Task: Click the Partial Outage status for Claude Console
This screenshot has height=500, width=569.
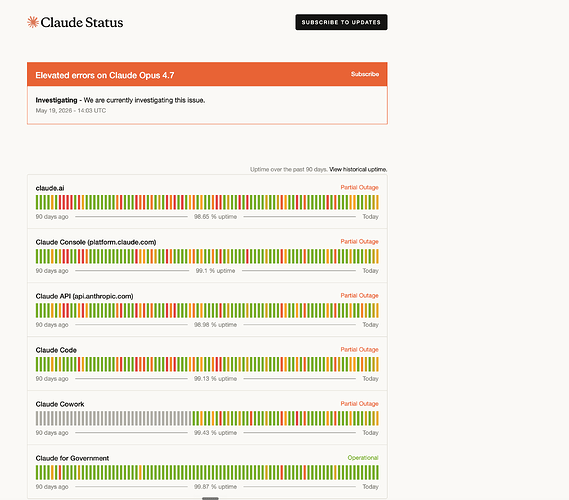Action: (x=359, y=241)
